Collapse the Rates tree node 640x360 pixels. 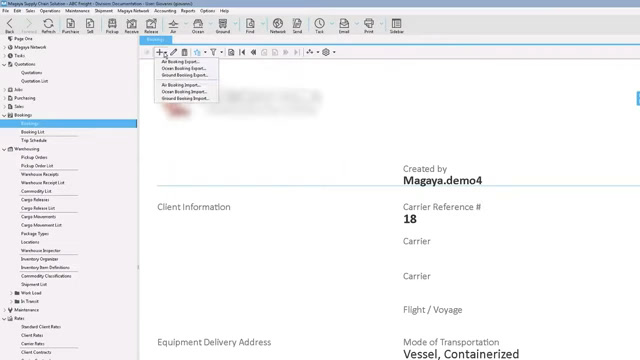[x=4, y=319]
